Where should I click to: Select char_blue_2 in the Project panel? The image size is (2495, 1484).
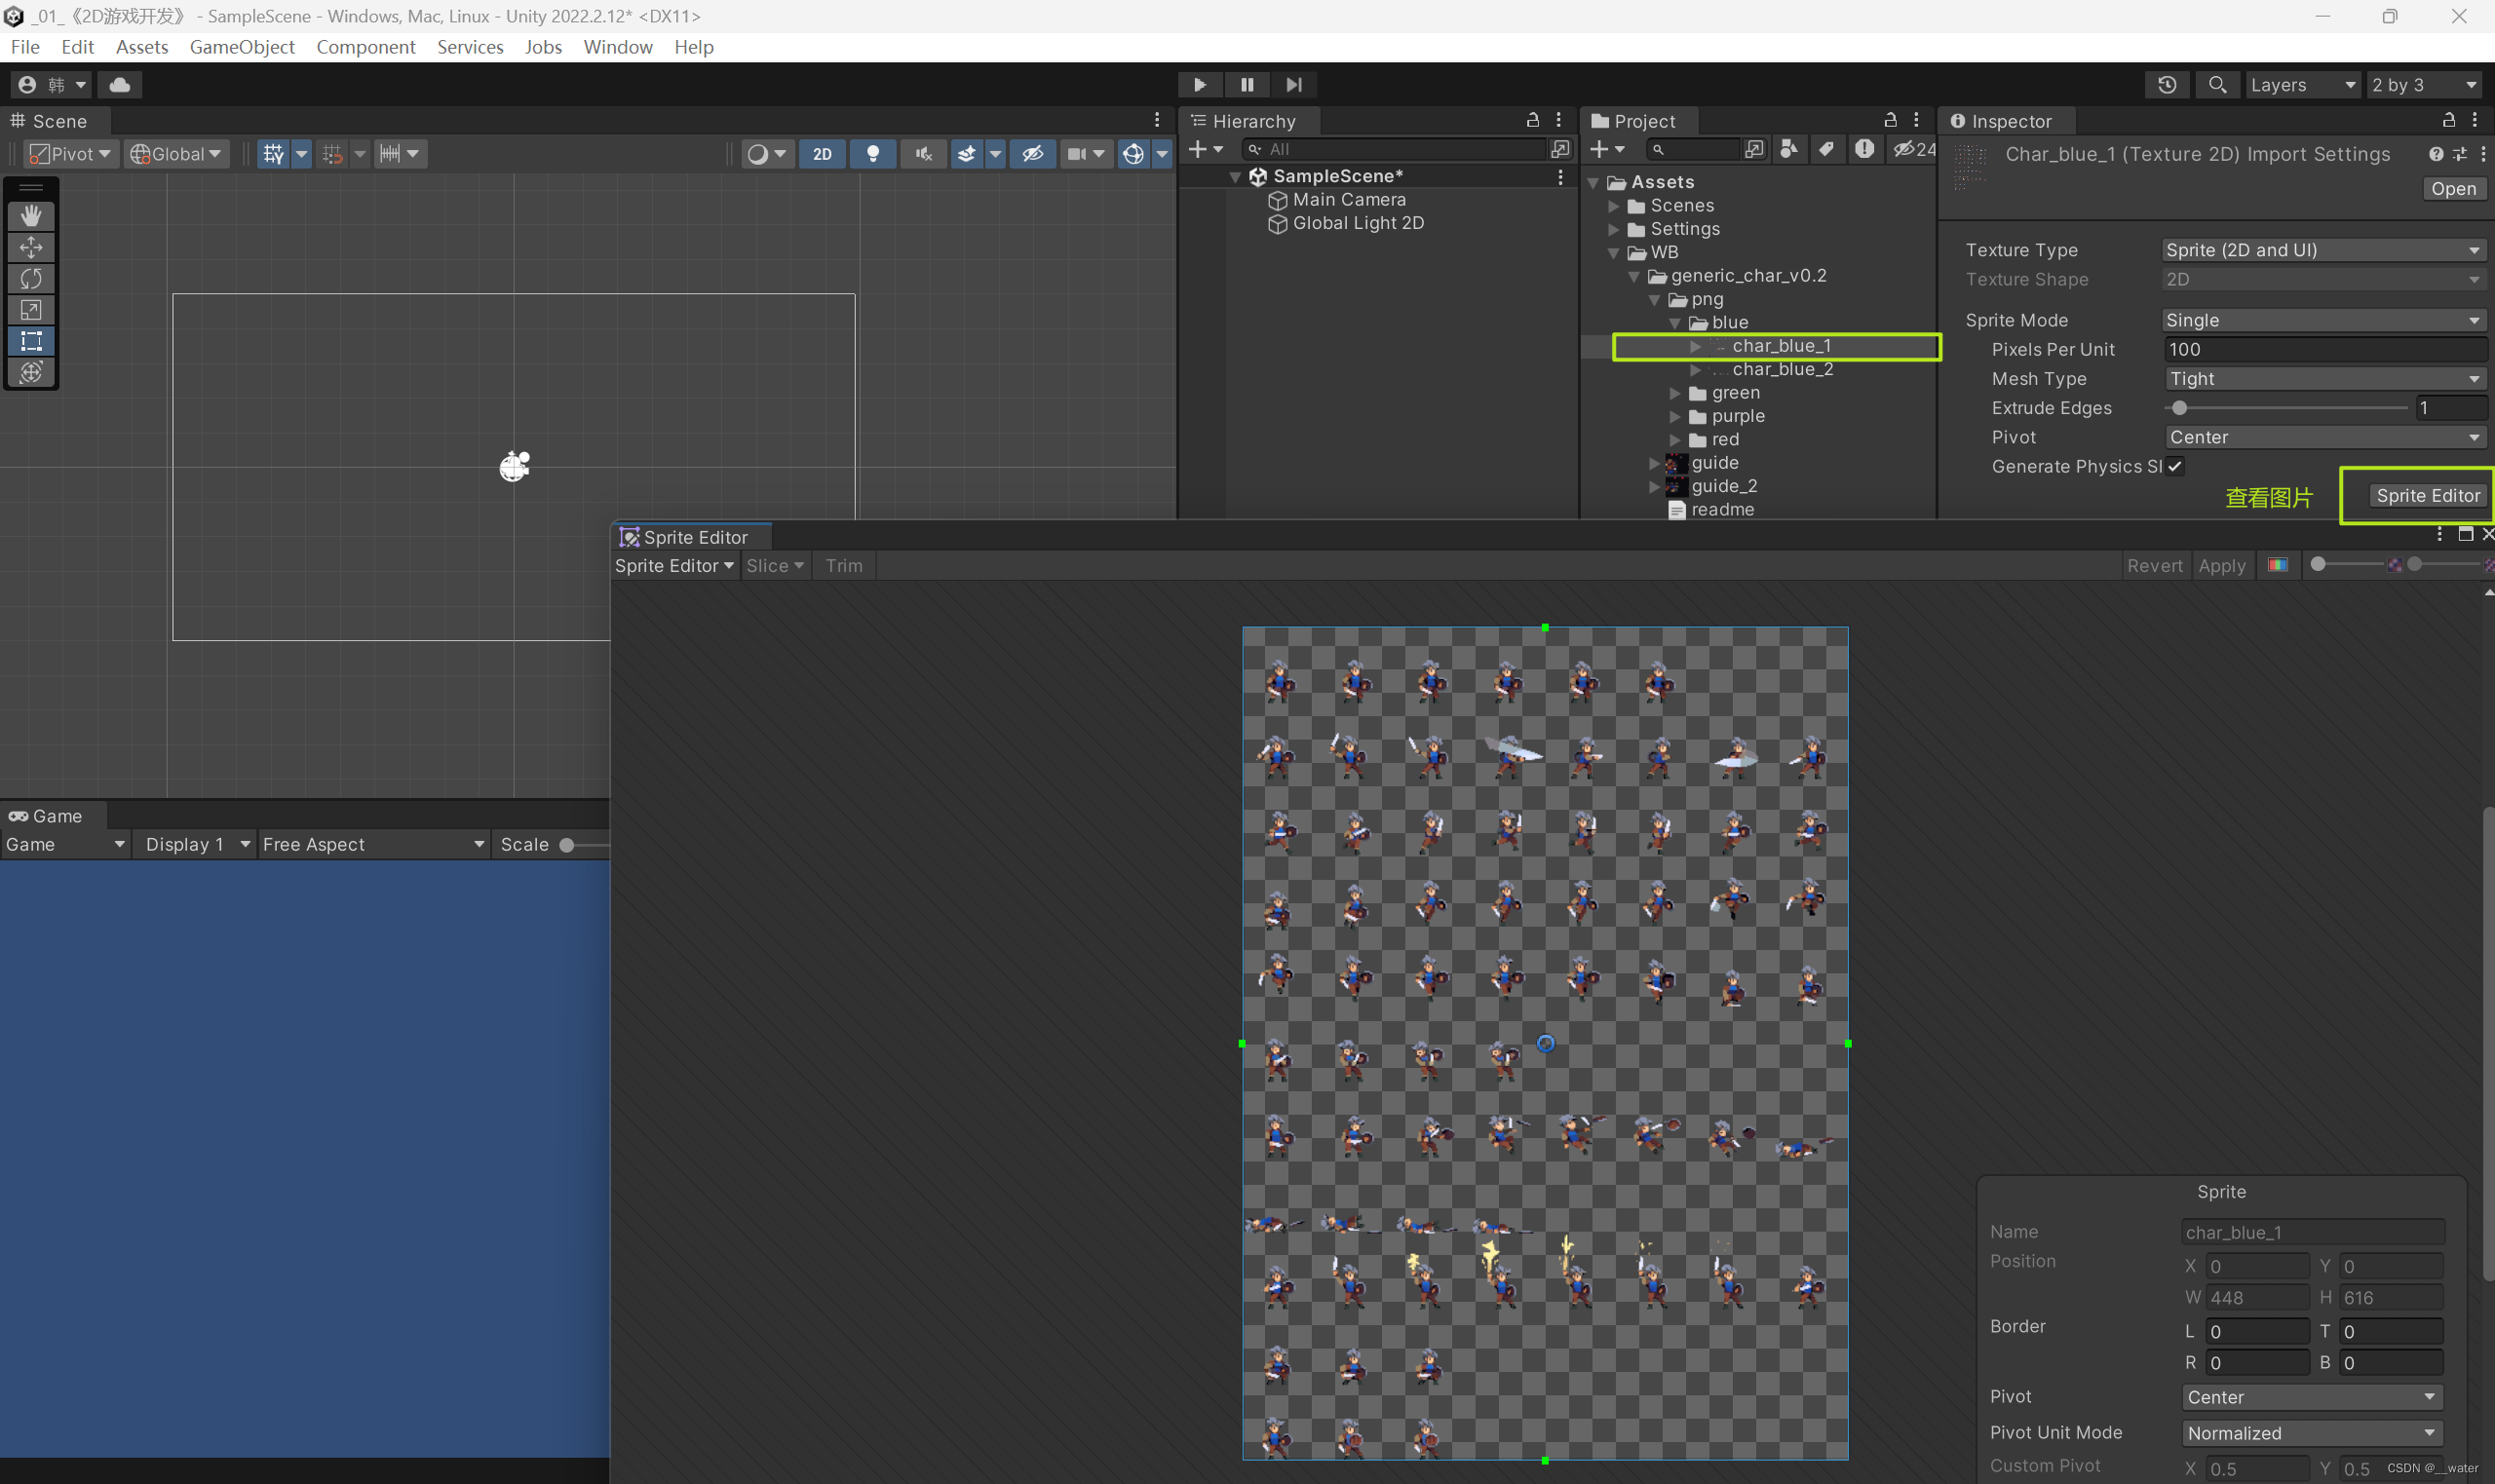click(1784, 369)
